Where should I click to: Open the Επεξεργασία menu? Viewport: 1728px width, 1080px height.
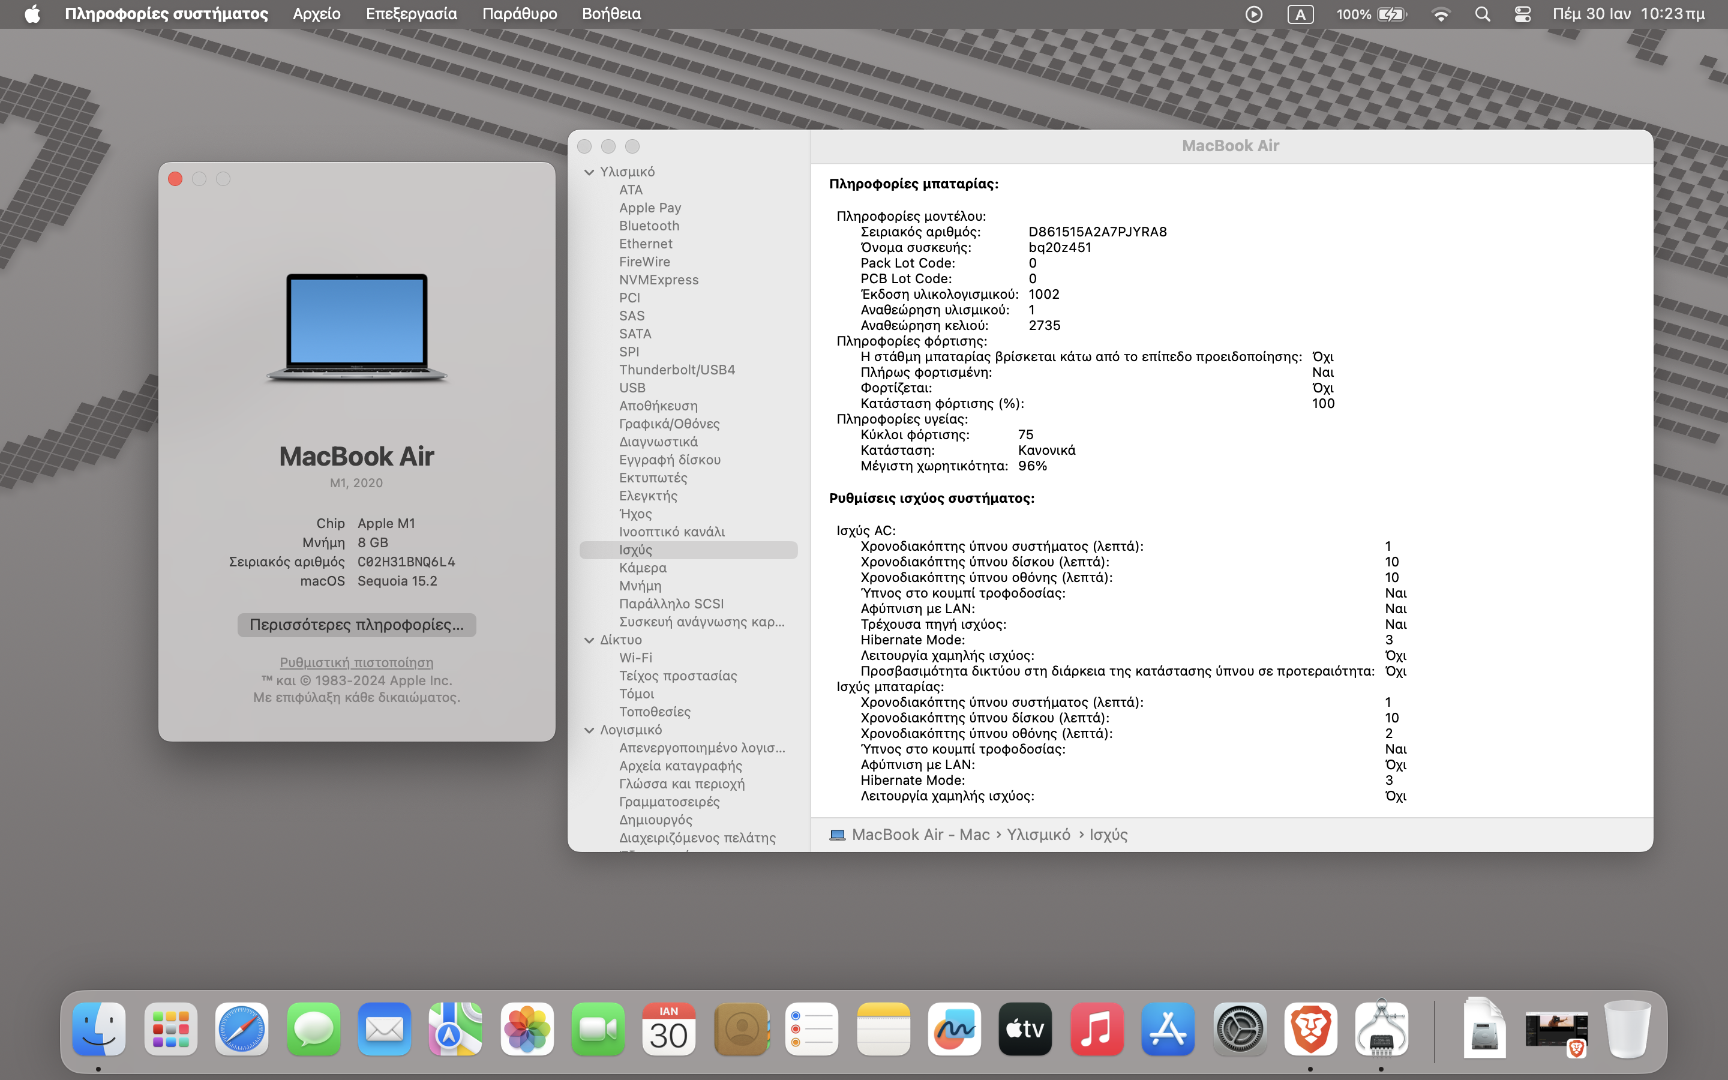[411, 14]
